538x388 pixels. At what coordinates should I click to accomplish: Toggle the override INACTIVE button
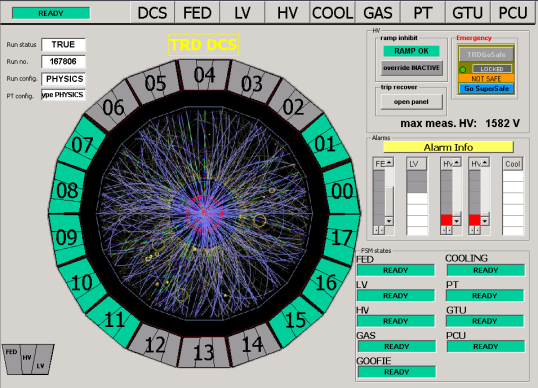pyautogui.click(x=411, y=68)
